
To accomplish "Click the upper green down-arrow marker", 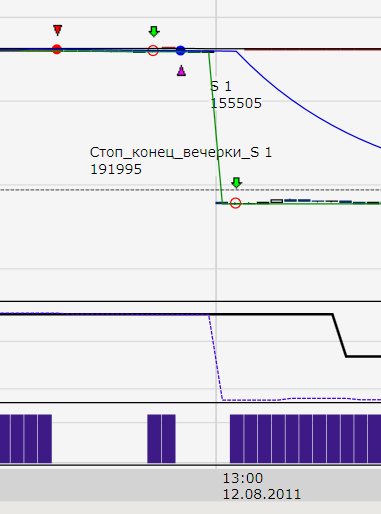I will pos(154,31).
